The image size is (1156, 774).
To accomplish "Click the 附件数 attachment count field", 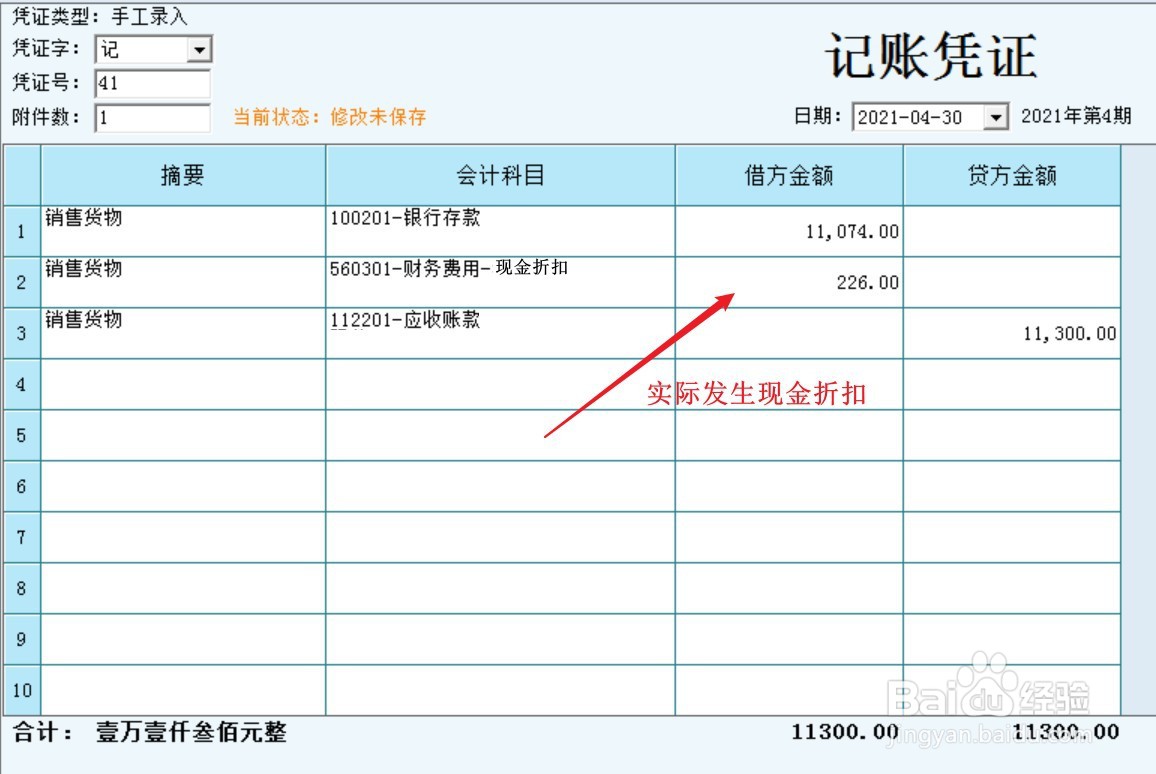I will point(150,118).
